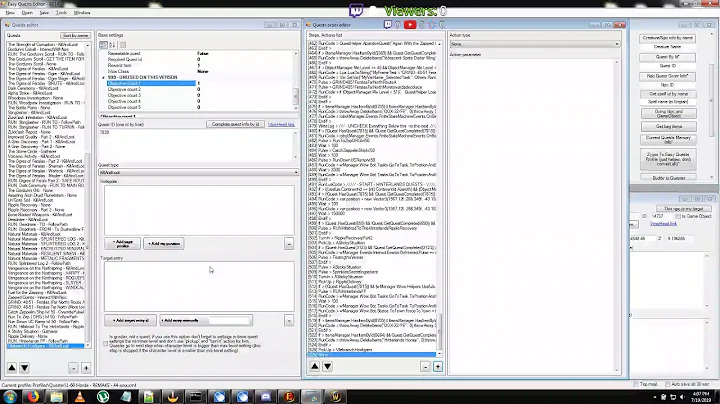Click Quest By Id button

668,57
